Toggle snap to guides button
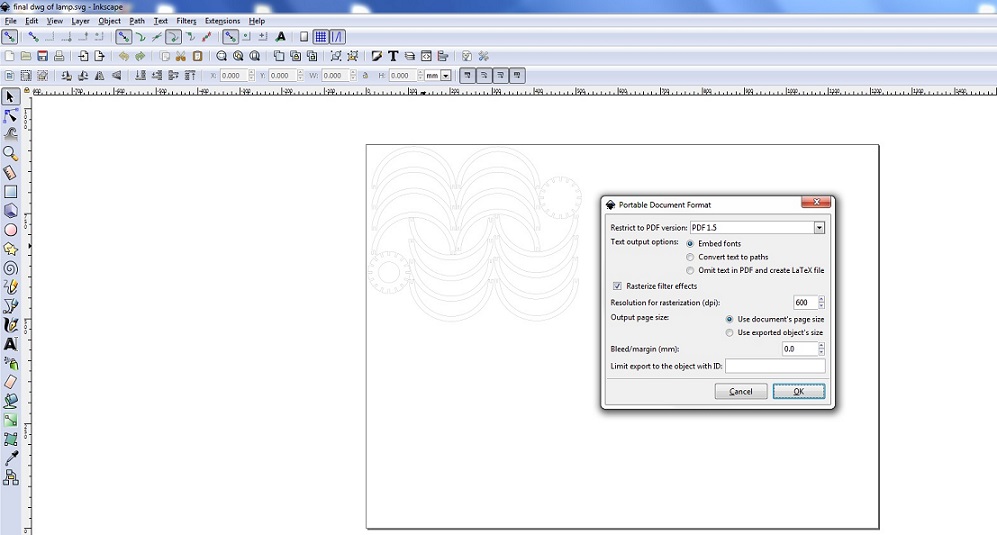 [x=337, y=37]
